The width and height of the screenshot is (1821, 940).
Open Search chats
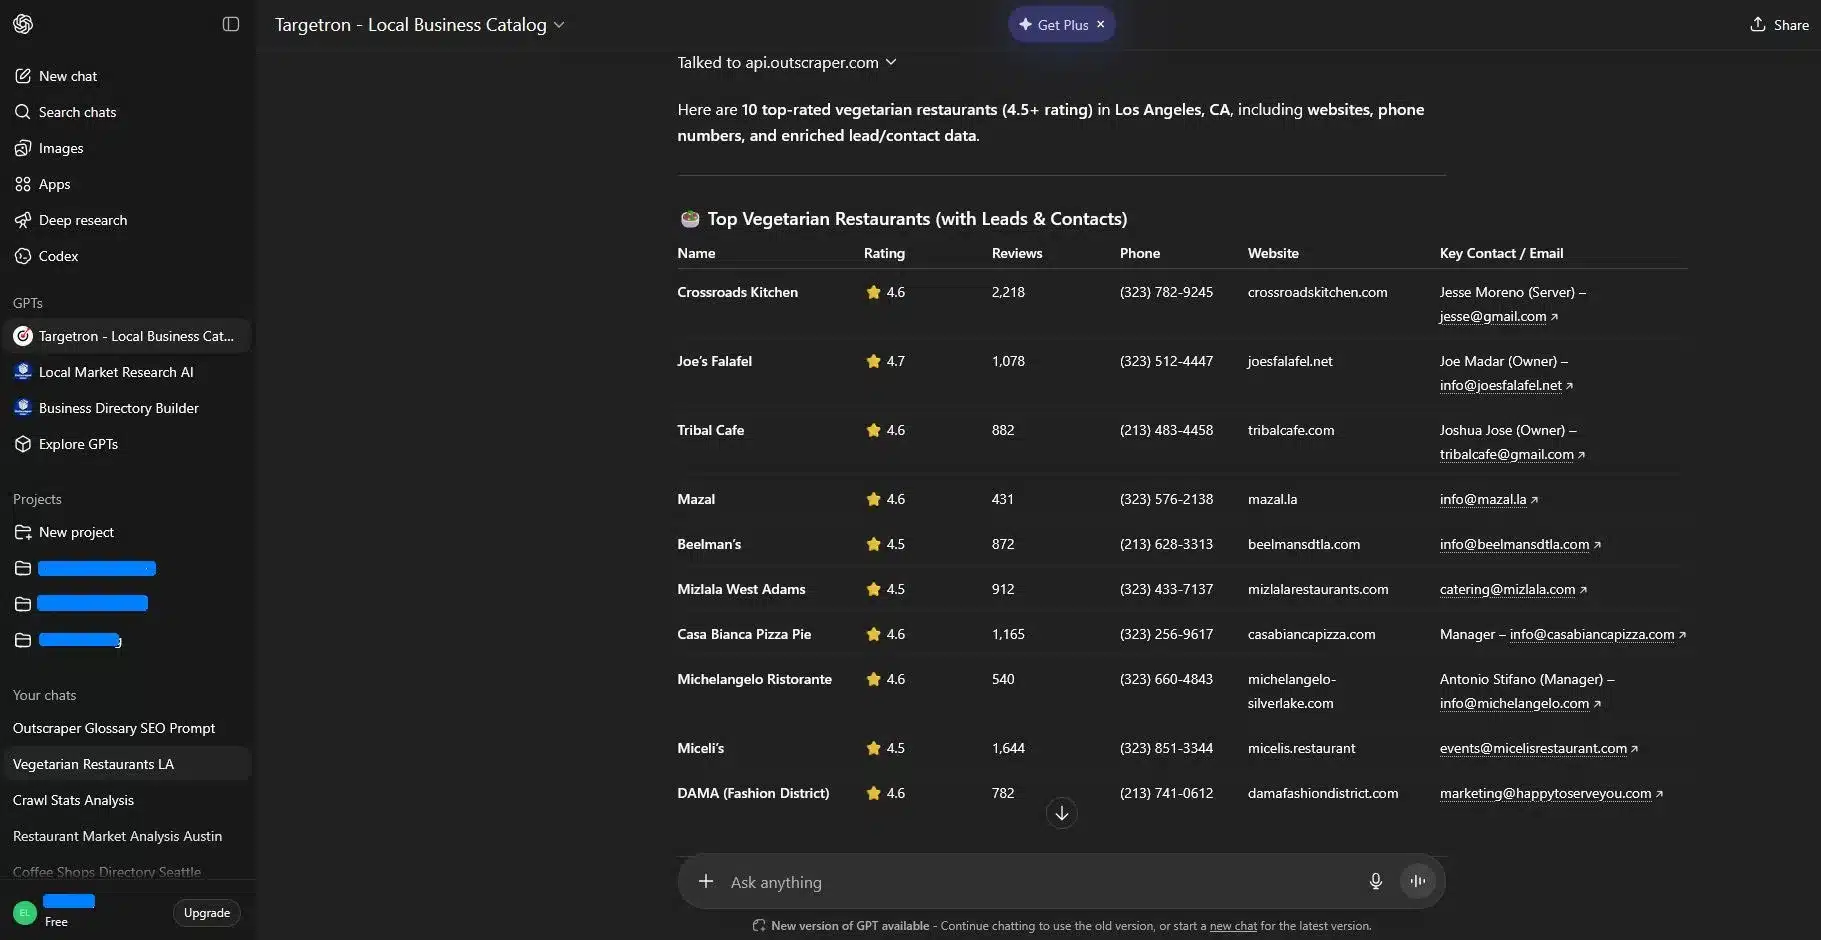[x=77, y=112]
